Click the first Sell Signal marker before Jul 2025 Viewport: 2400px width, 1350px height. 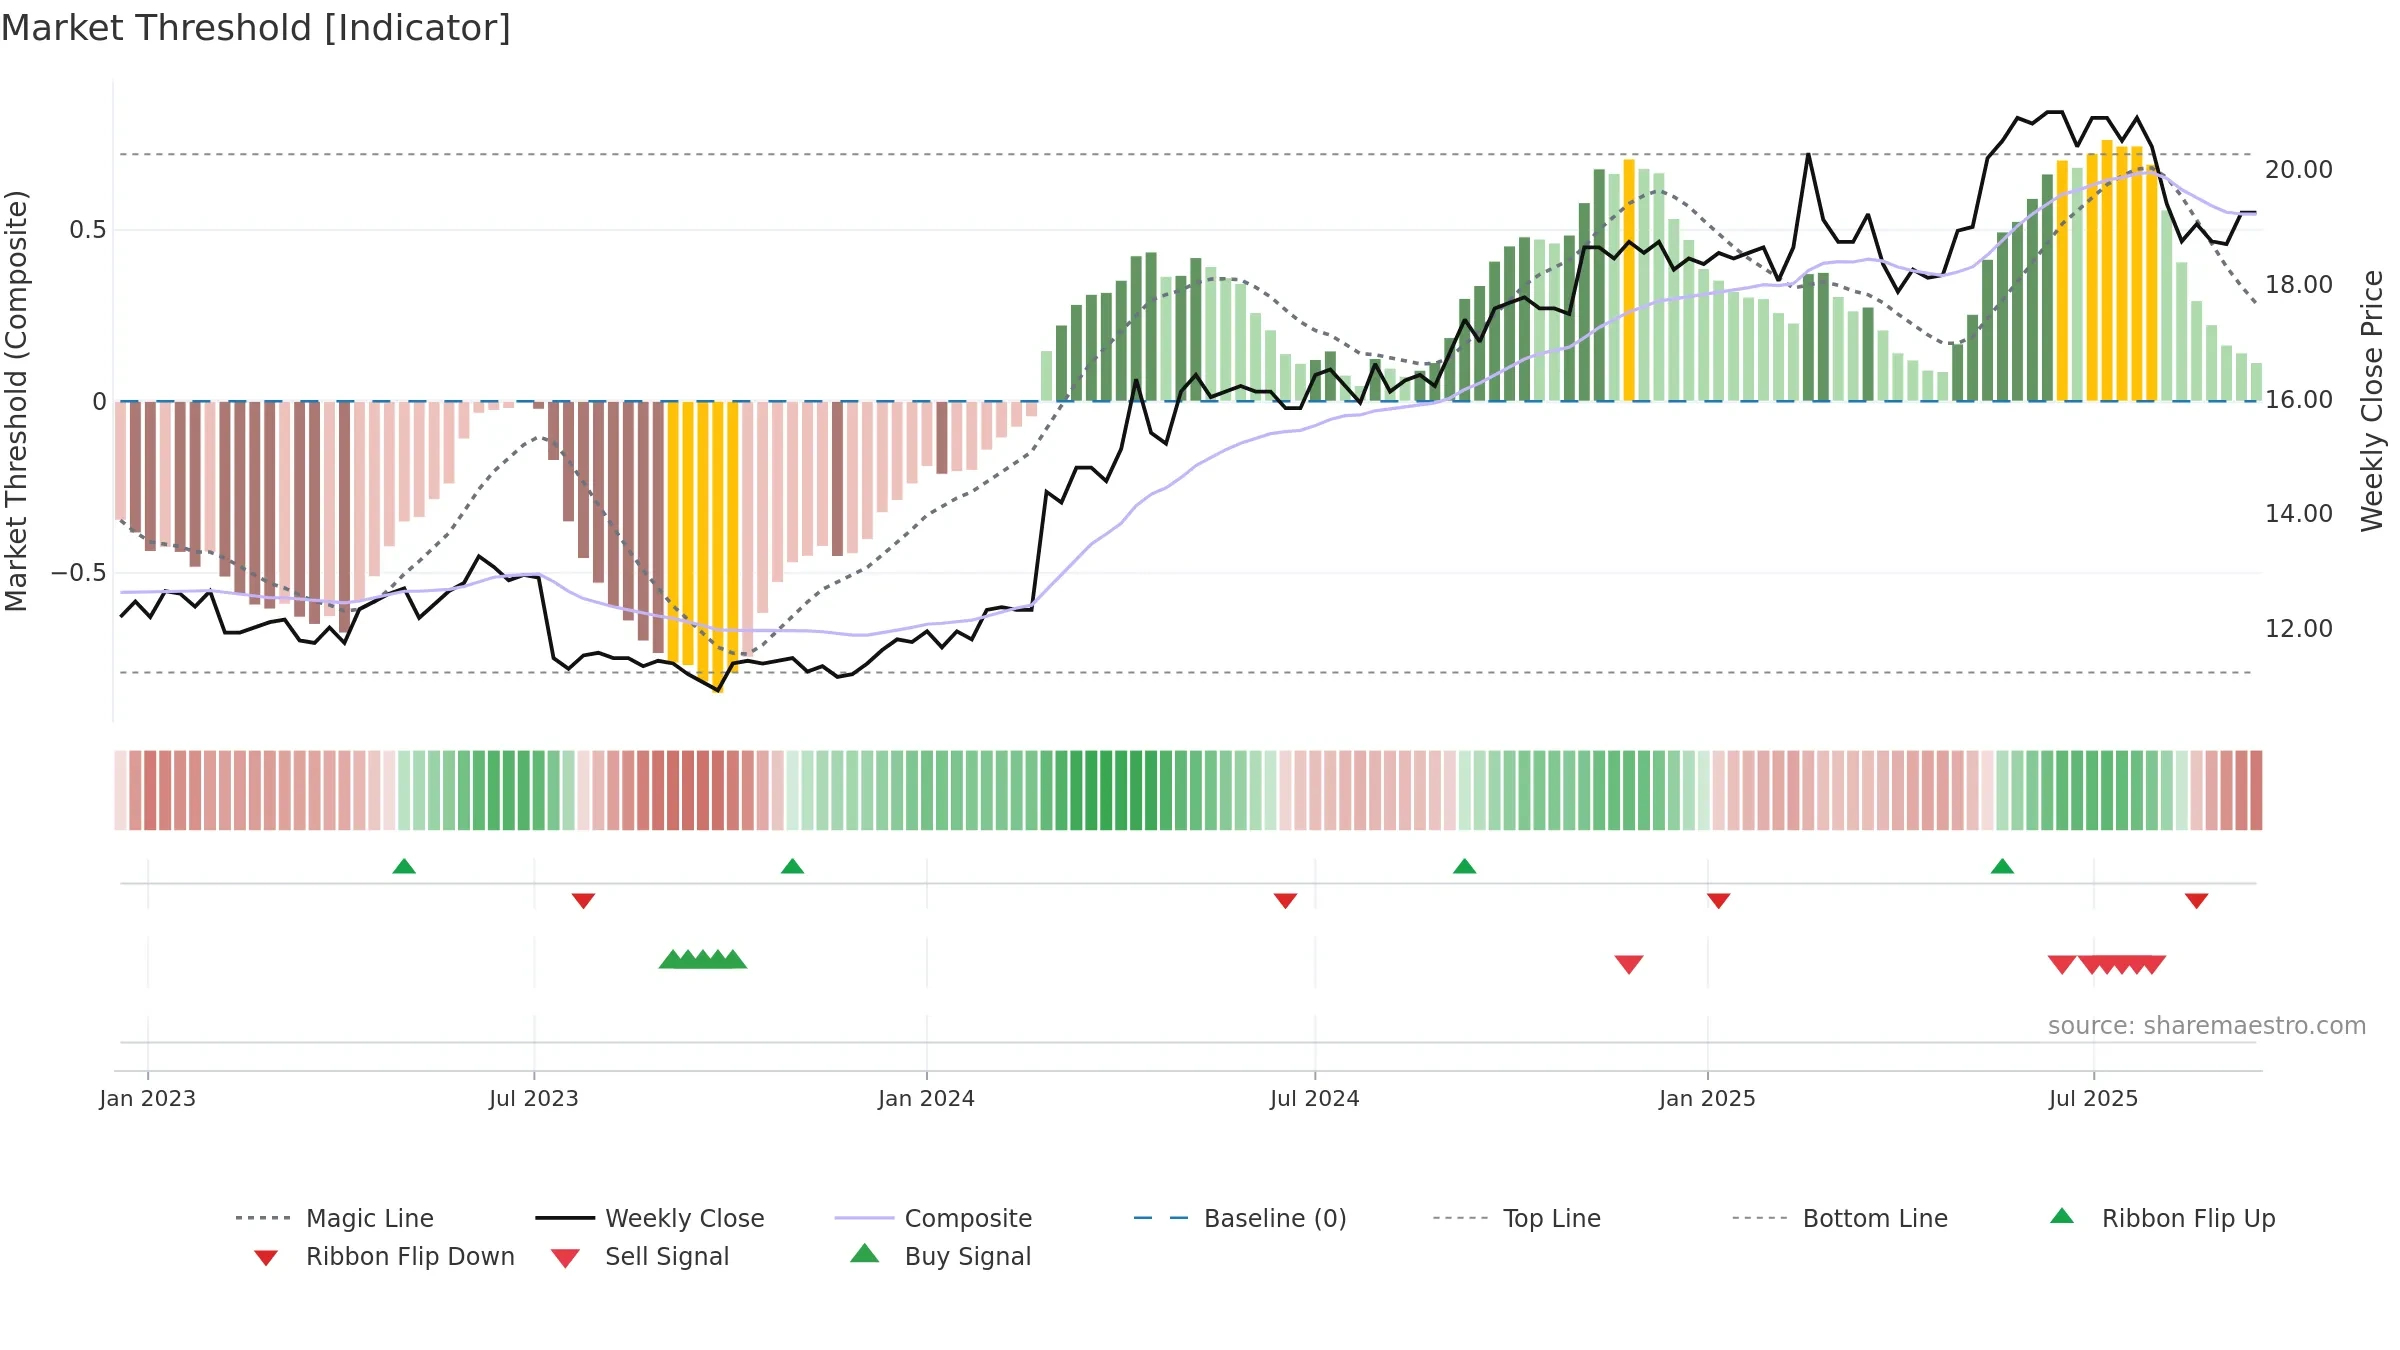pyautogui.click(x=2062, y=964)
